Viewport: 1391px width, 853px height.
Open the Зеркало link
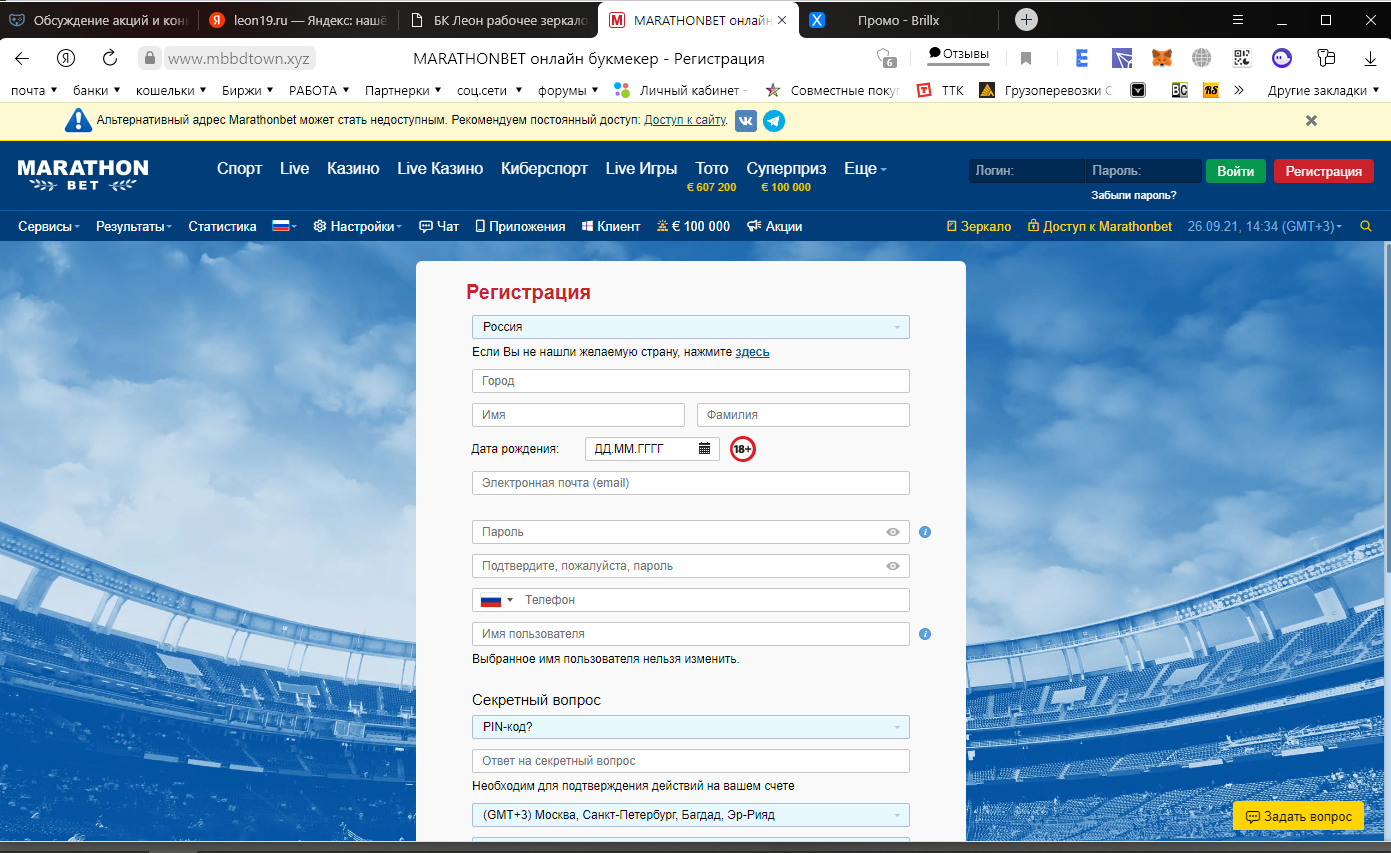point(979,227)
